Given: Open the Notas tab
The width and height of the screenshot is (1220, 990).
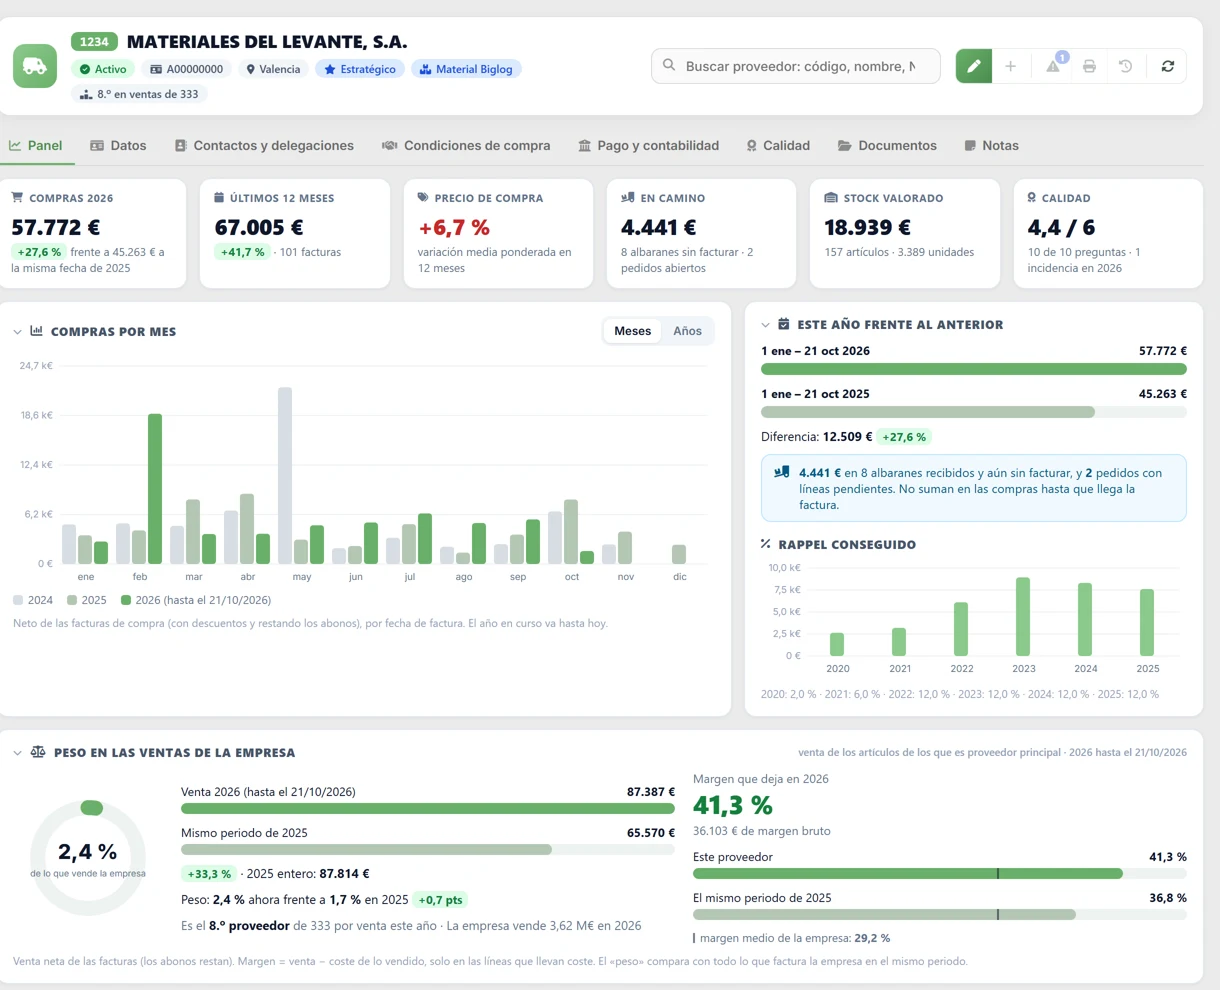Looking at the screenshot, I should pos(991,145).
